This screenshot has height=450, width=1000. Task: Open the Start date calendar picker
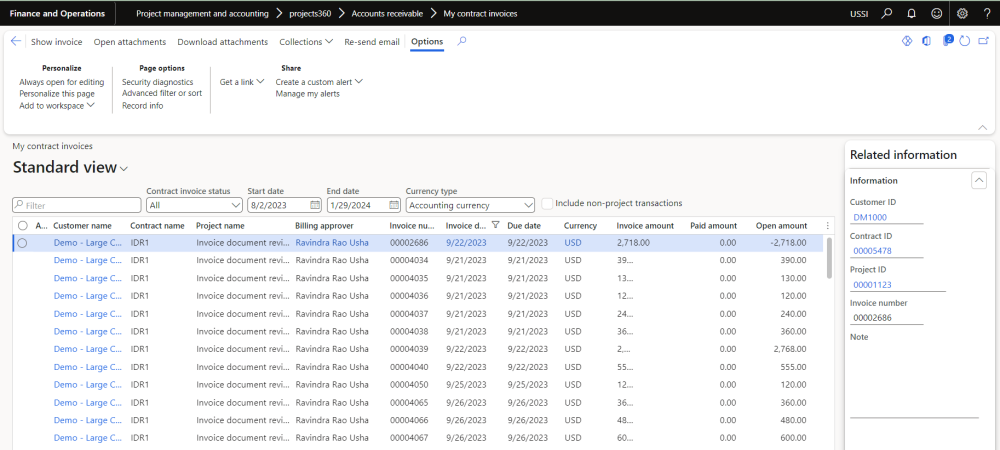pos(315,205)
